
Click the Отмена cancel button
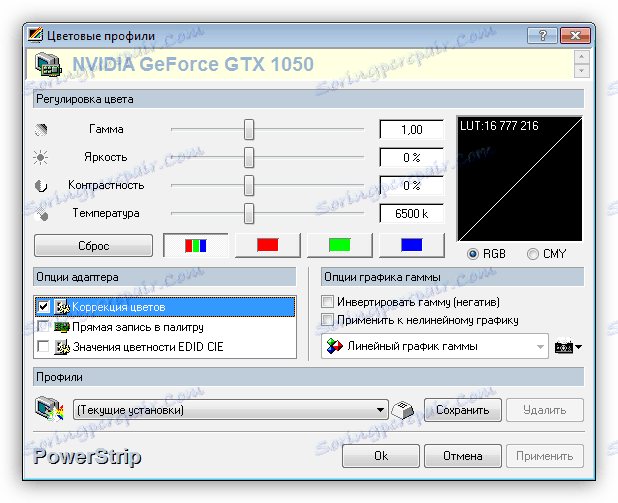[463, 456]
